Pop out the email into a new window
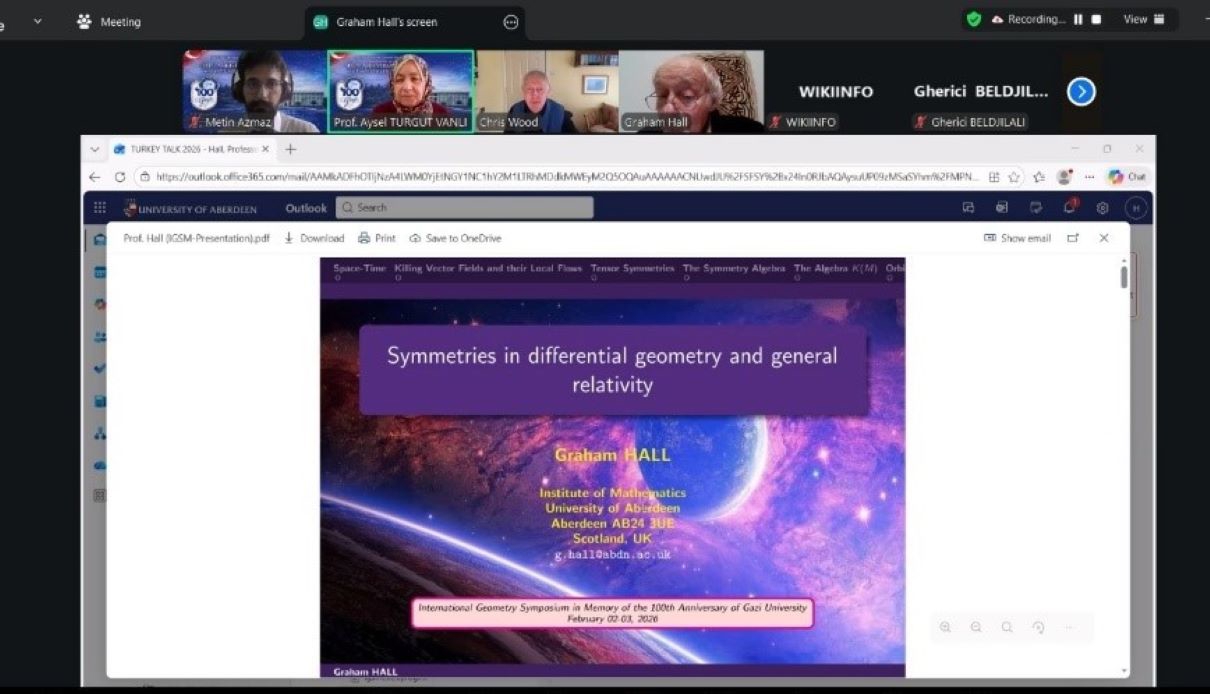 [x=1073, y=238]
